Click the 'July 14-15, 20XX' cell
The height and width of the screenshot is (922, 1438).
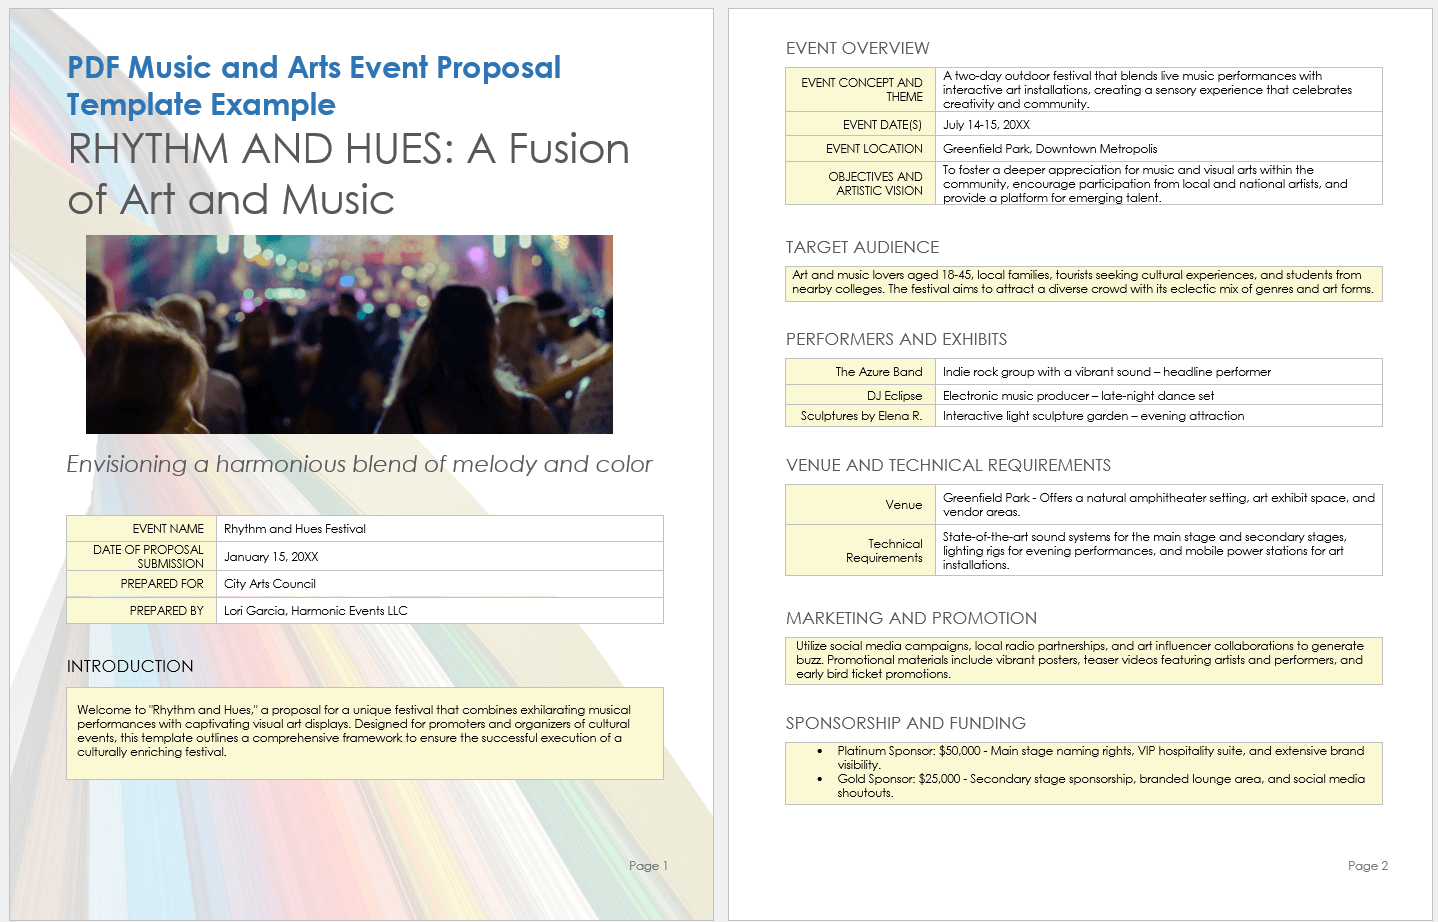(1159, 124)
